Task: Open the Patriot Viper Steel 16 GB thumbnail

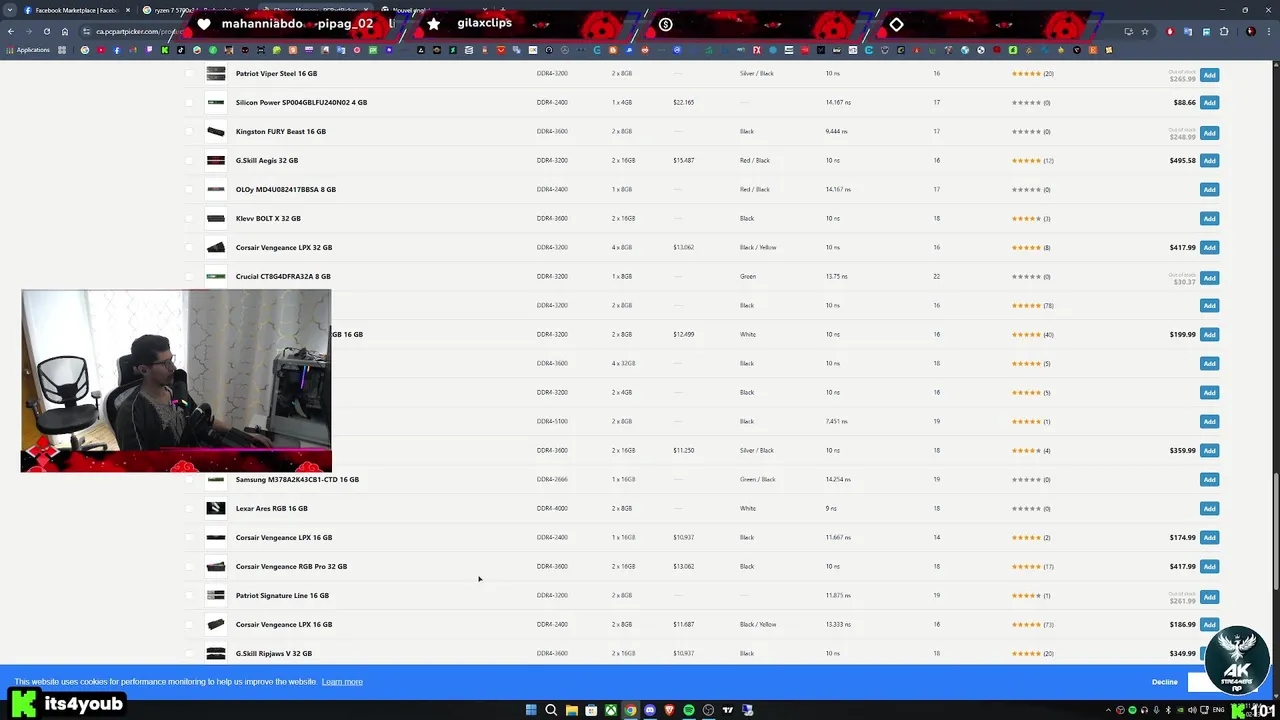Action: (216, 73)
